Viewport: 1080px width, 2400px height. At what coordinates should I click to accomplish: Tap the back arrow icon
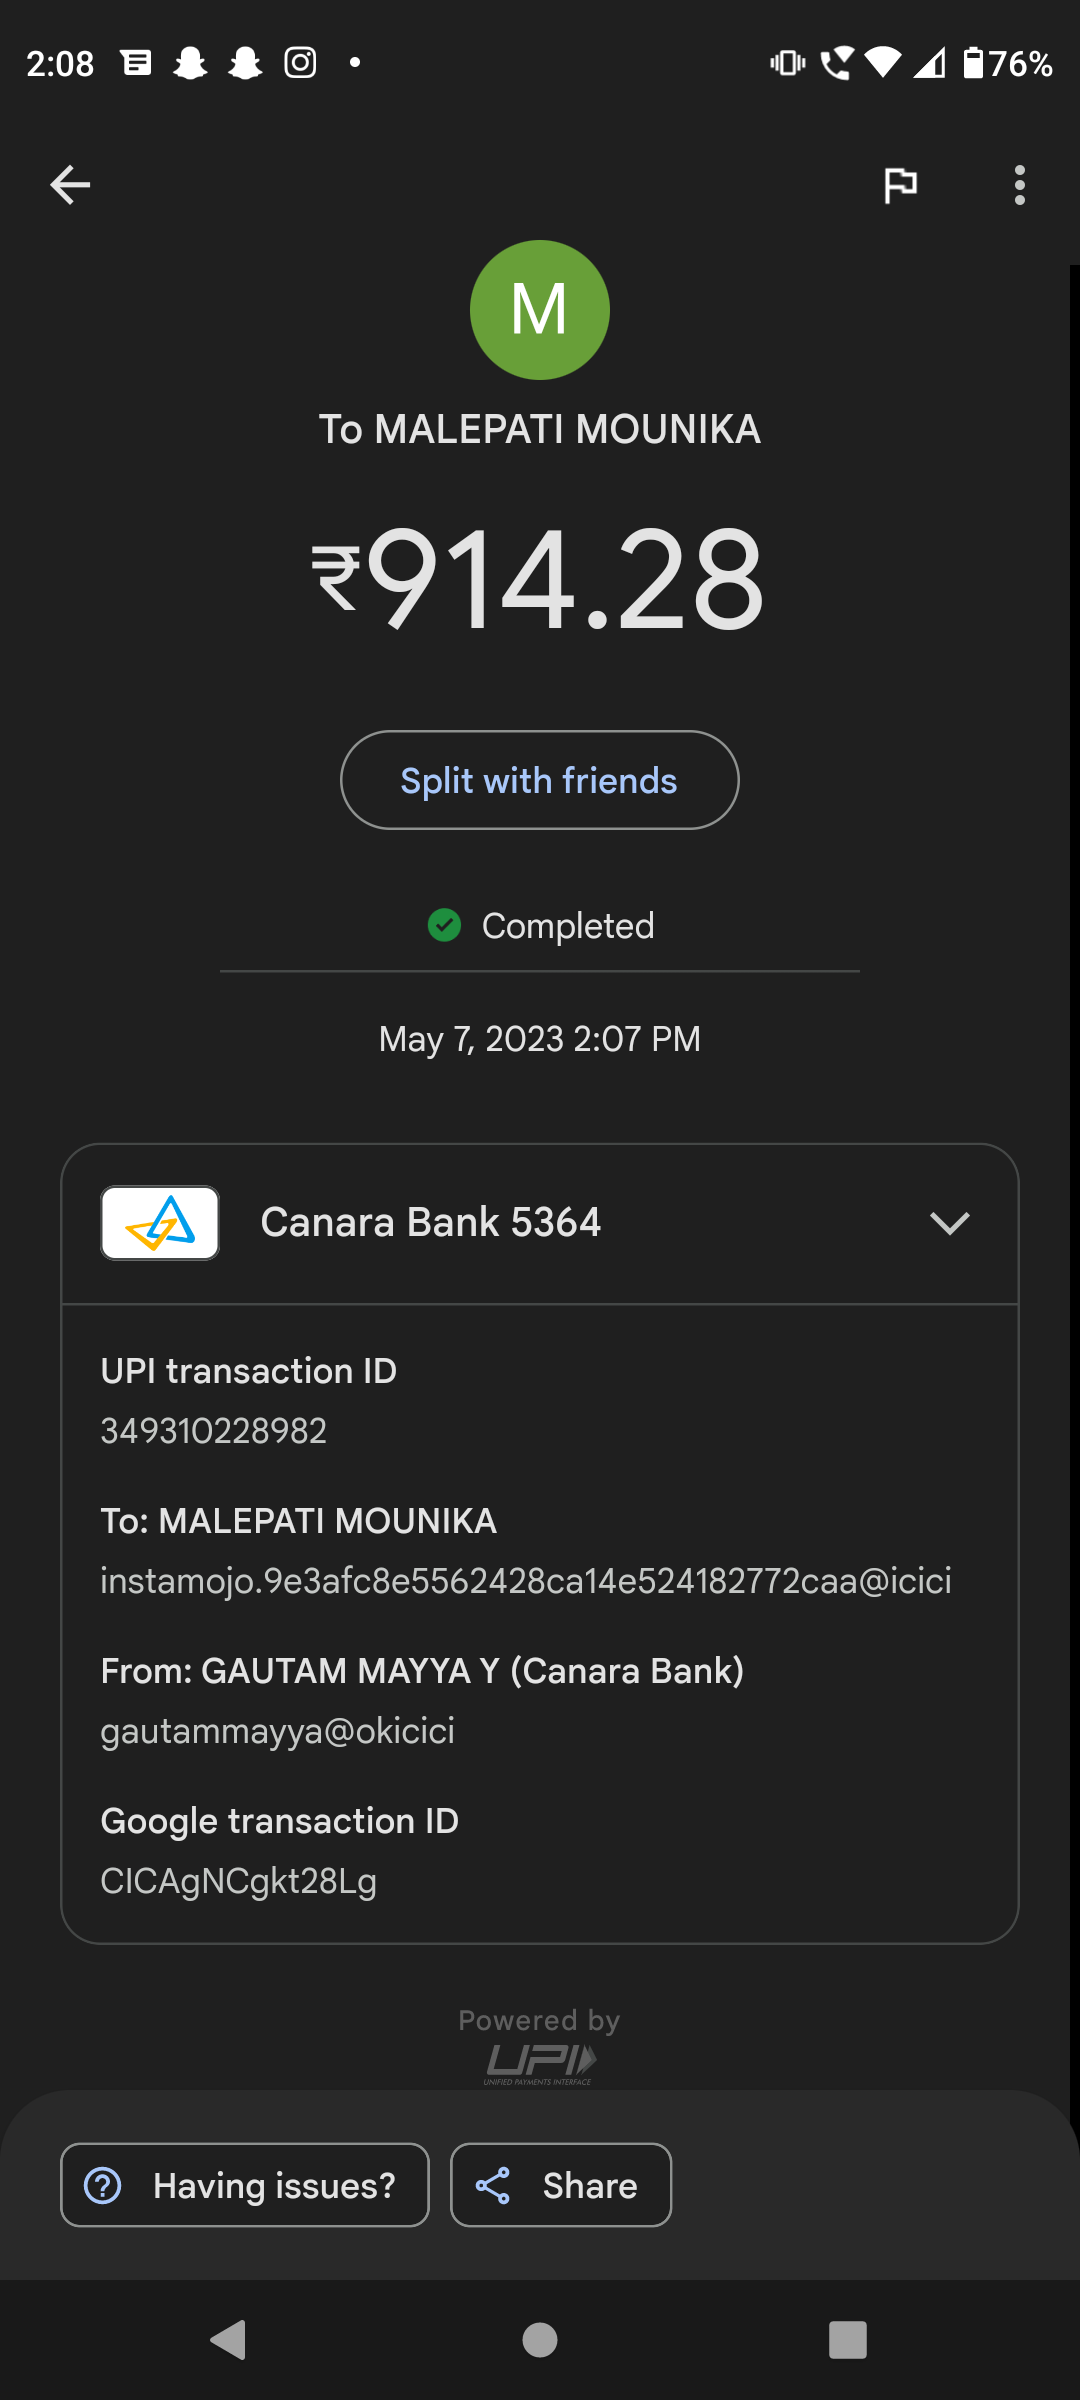coord(70,185)
